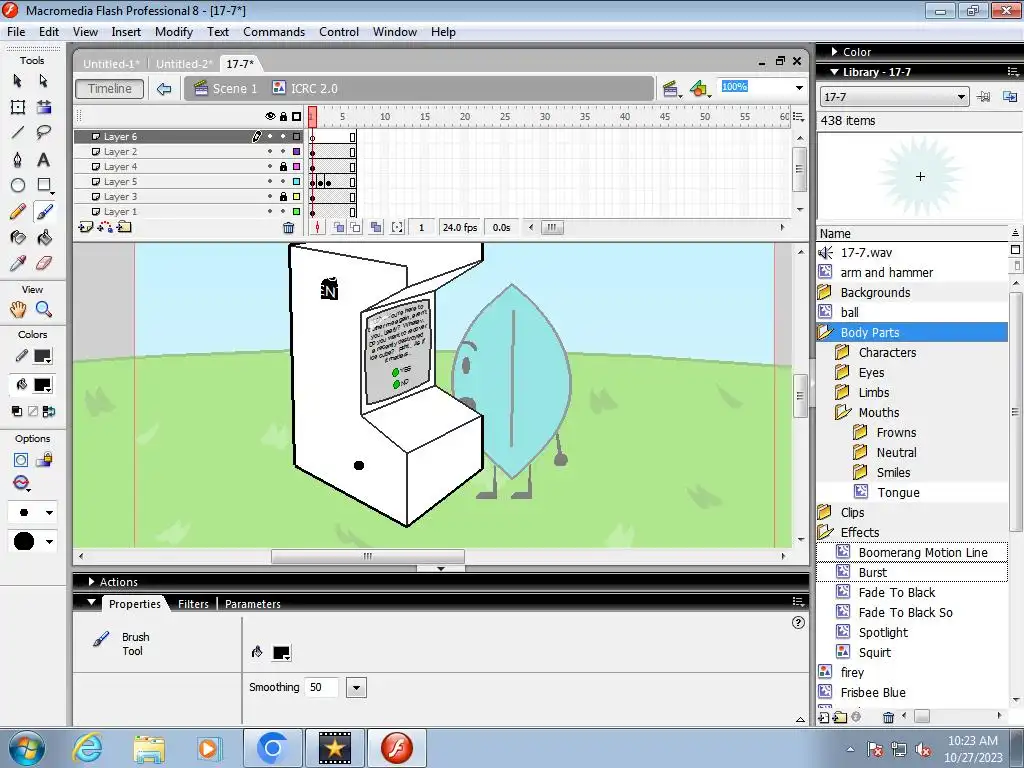Click fill color swatch in Properties panel
This screenshot has width=1024, height=768.
281,652
